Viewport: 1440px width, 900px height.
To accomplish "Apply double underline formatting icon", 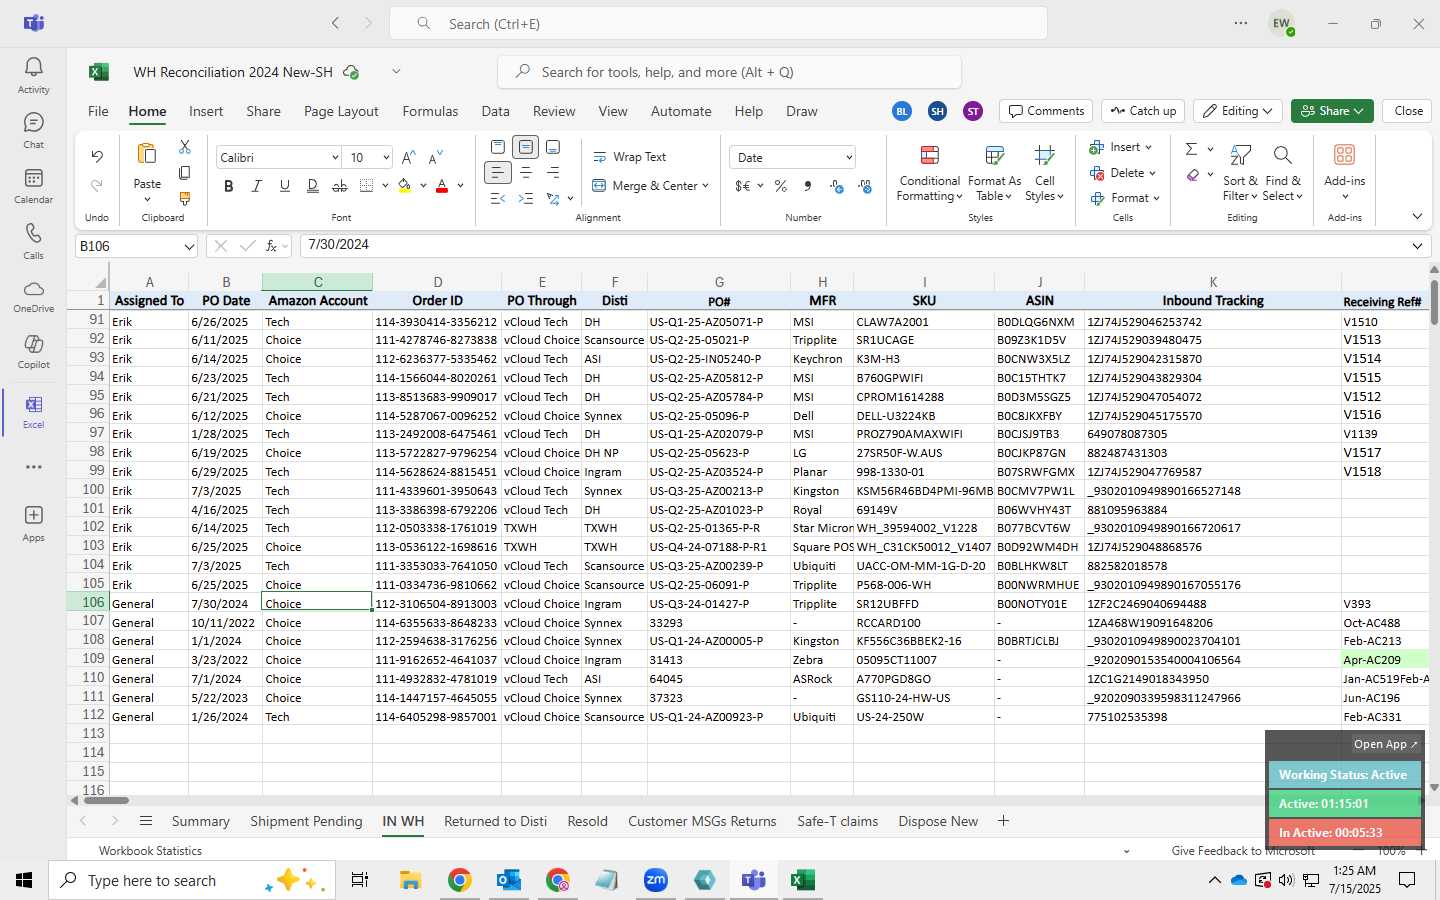I will click(312, 186).
